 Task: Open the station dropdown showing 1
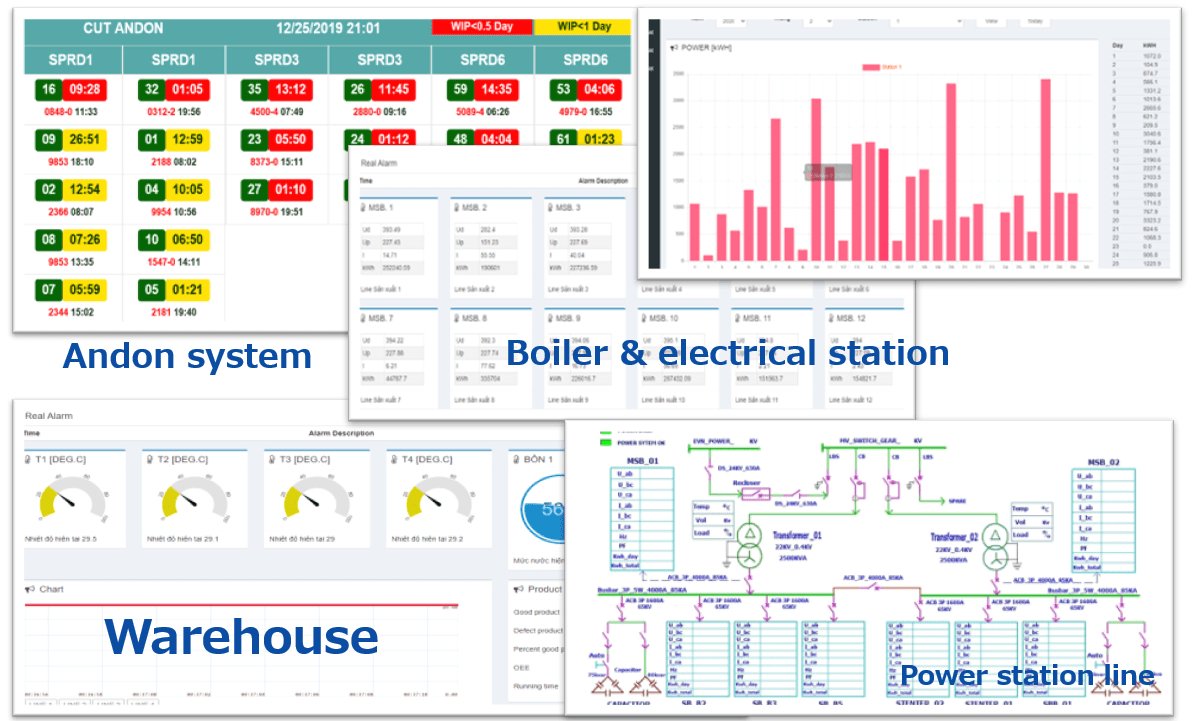[x=928, y=21]
